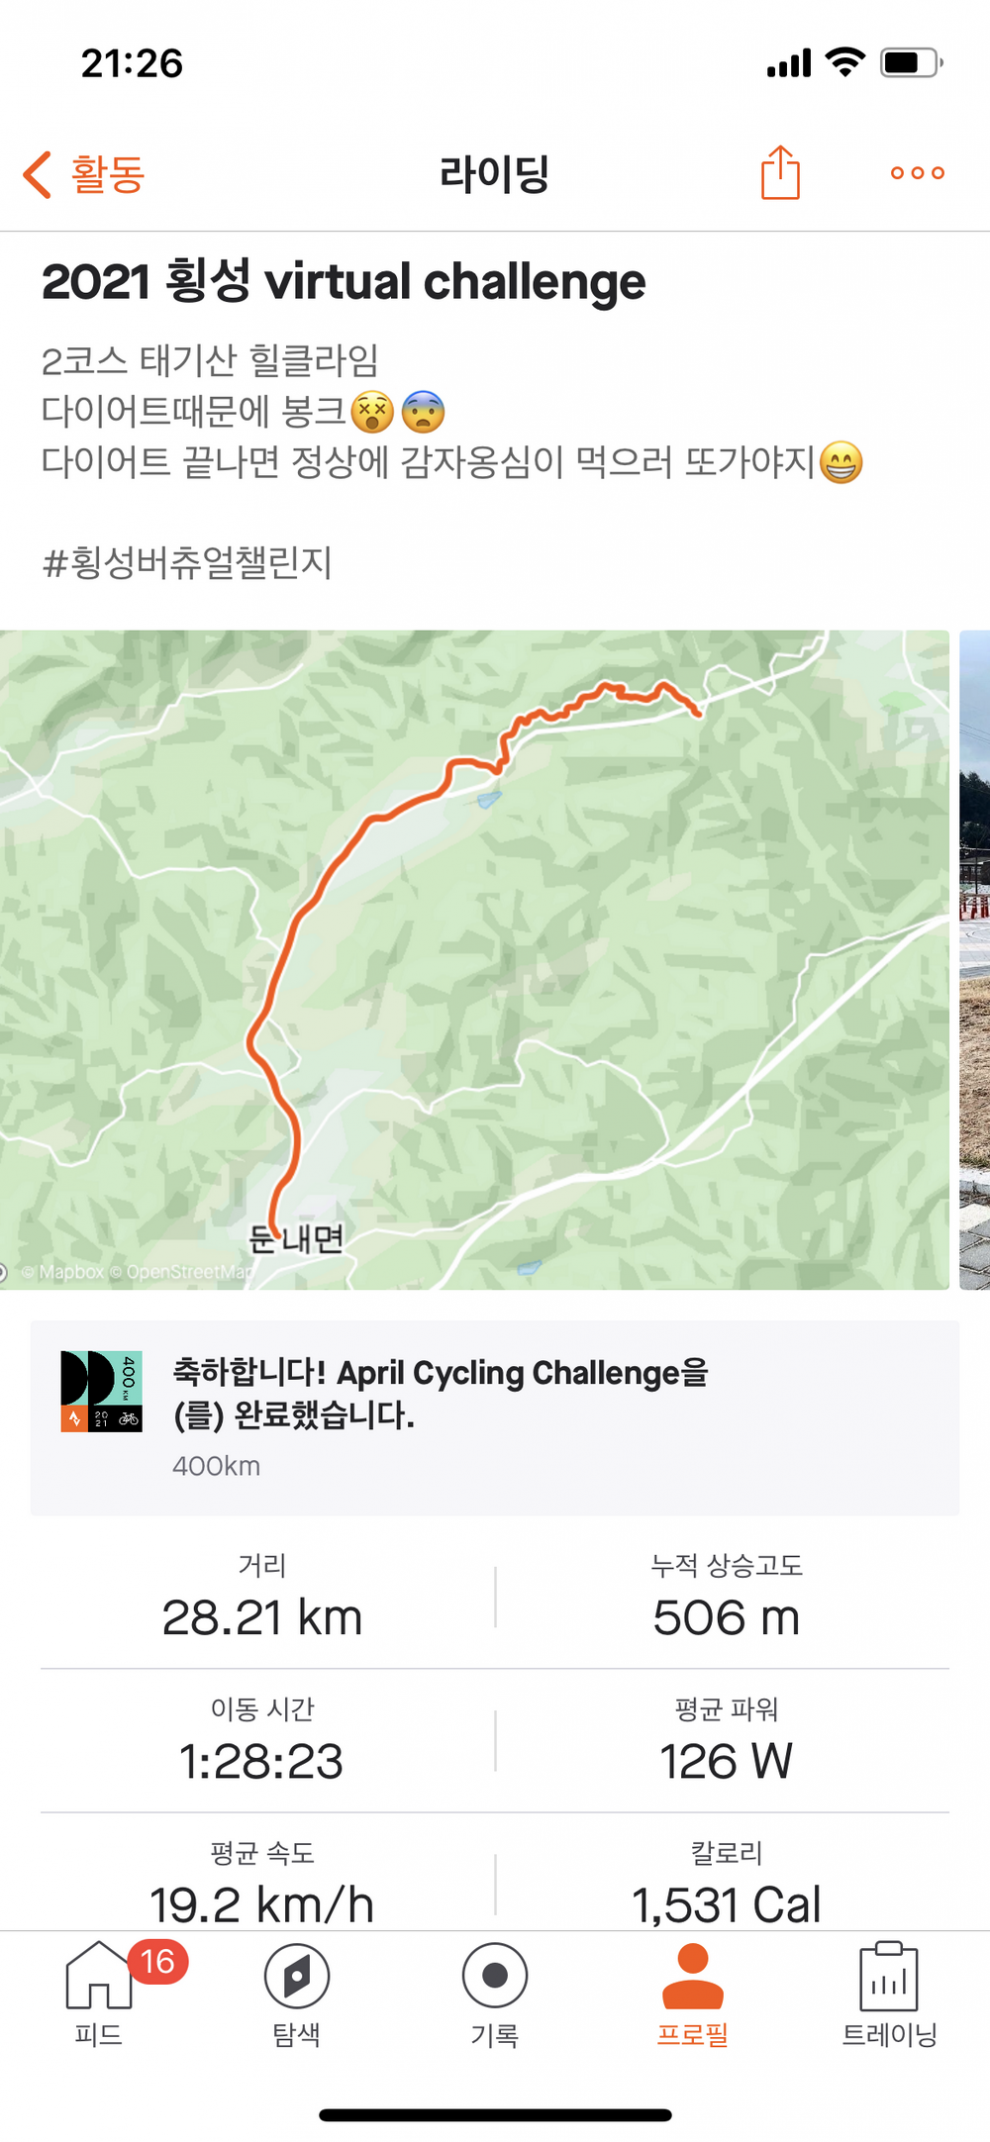Tap the 활동 back link

click(108, 174)
